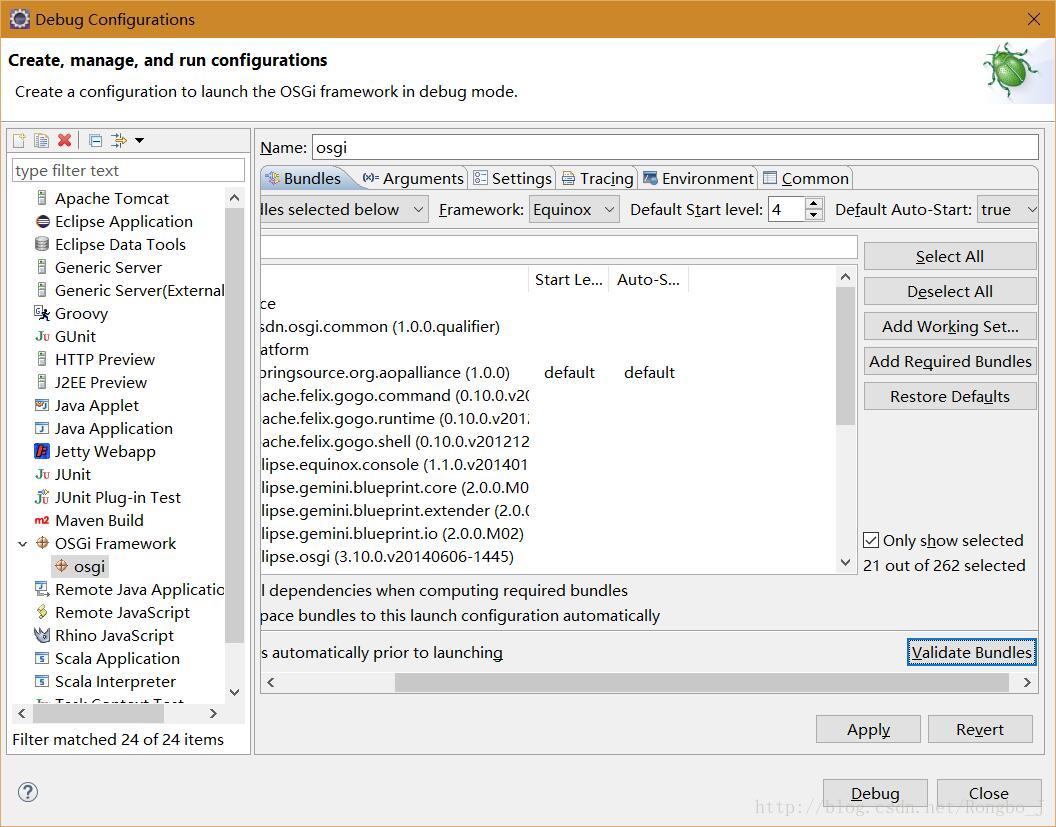1056x827 pixels.
Task: Click the filter launch configurations icon
Action: pyautogui.click(x=120, y=140)
